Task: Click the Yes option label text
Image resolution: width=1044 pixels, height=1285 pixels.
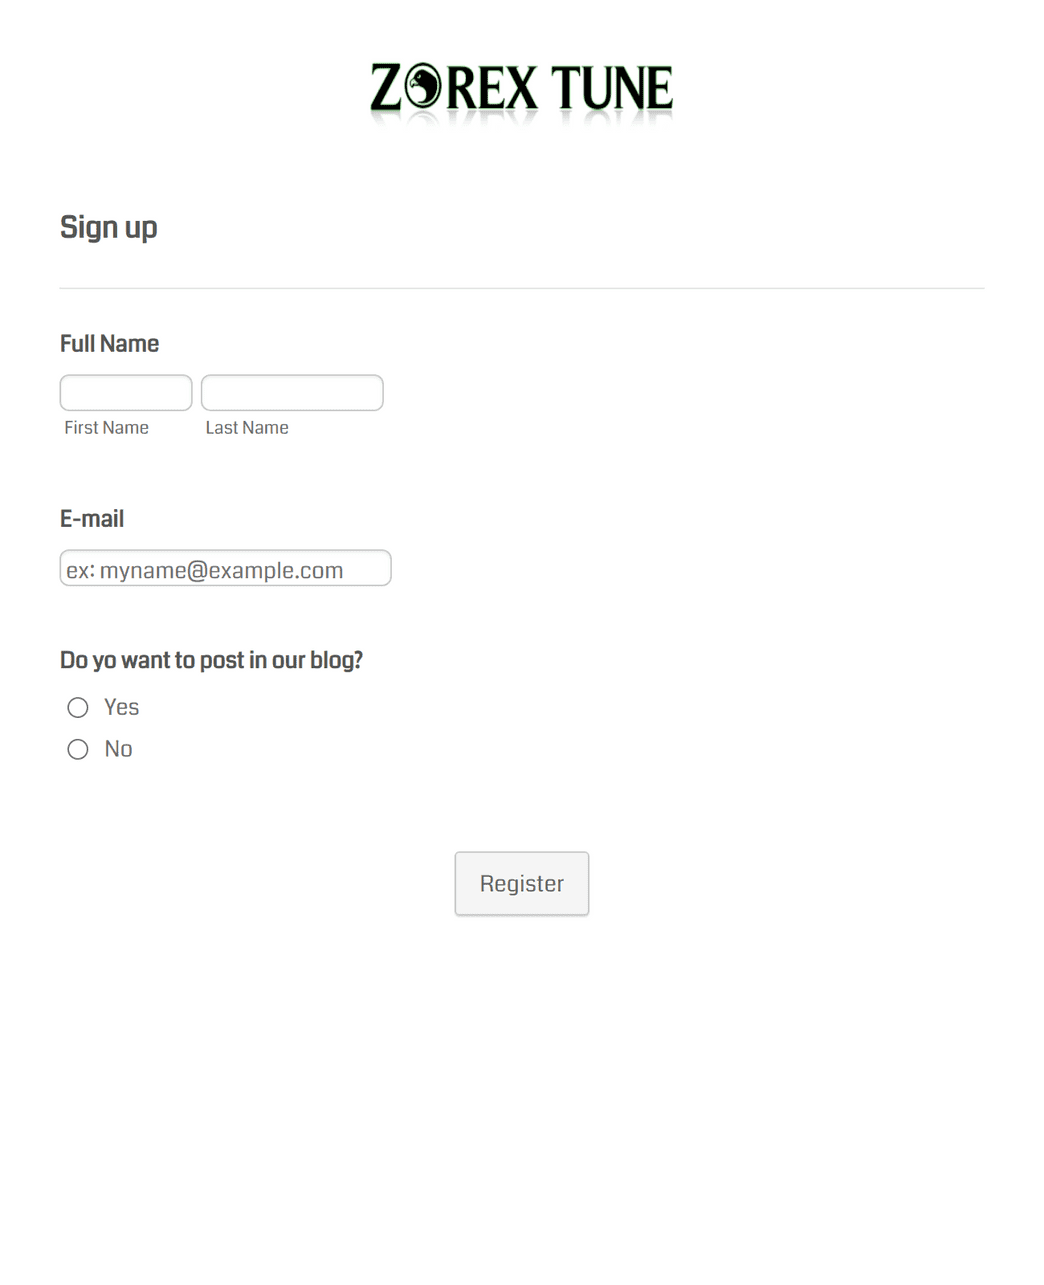Action: click(x=121, y=708)
